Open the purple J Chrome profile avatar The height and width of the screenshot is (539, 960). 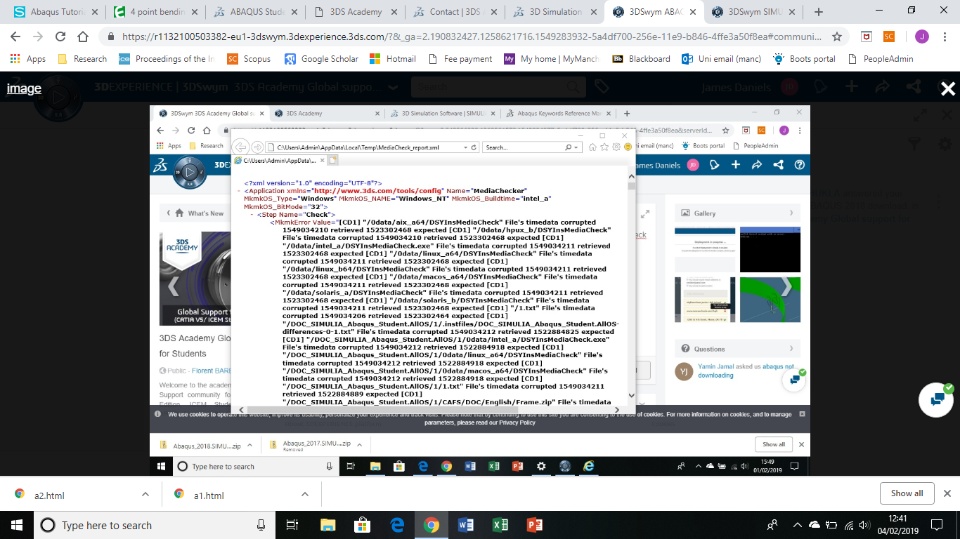(x=921, y=37)
